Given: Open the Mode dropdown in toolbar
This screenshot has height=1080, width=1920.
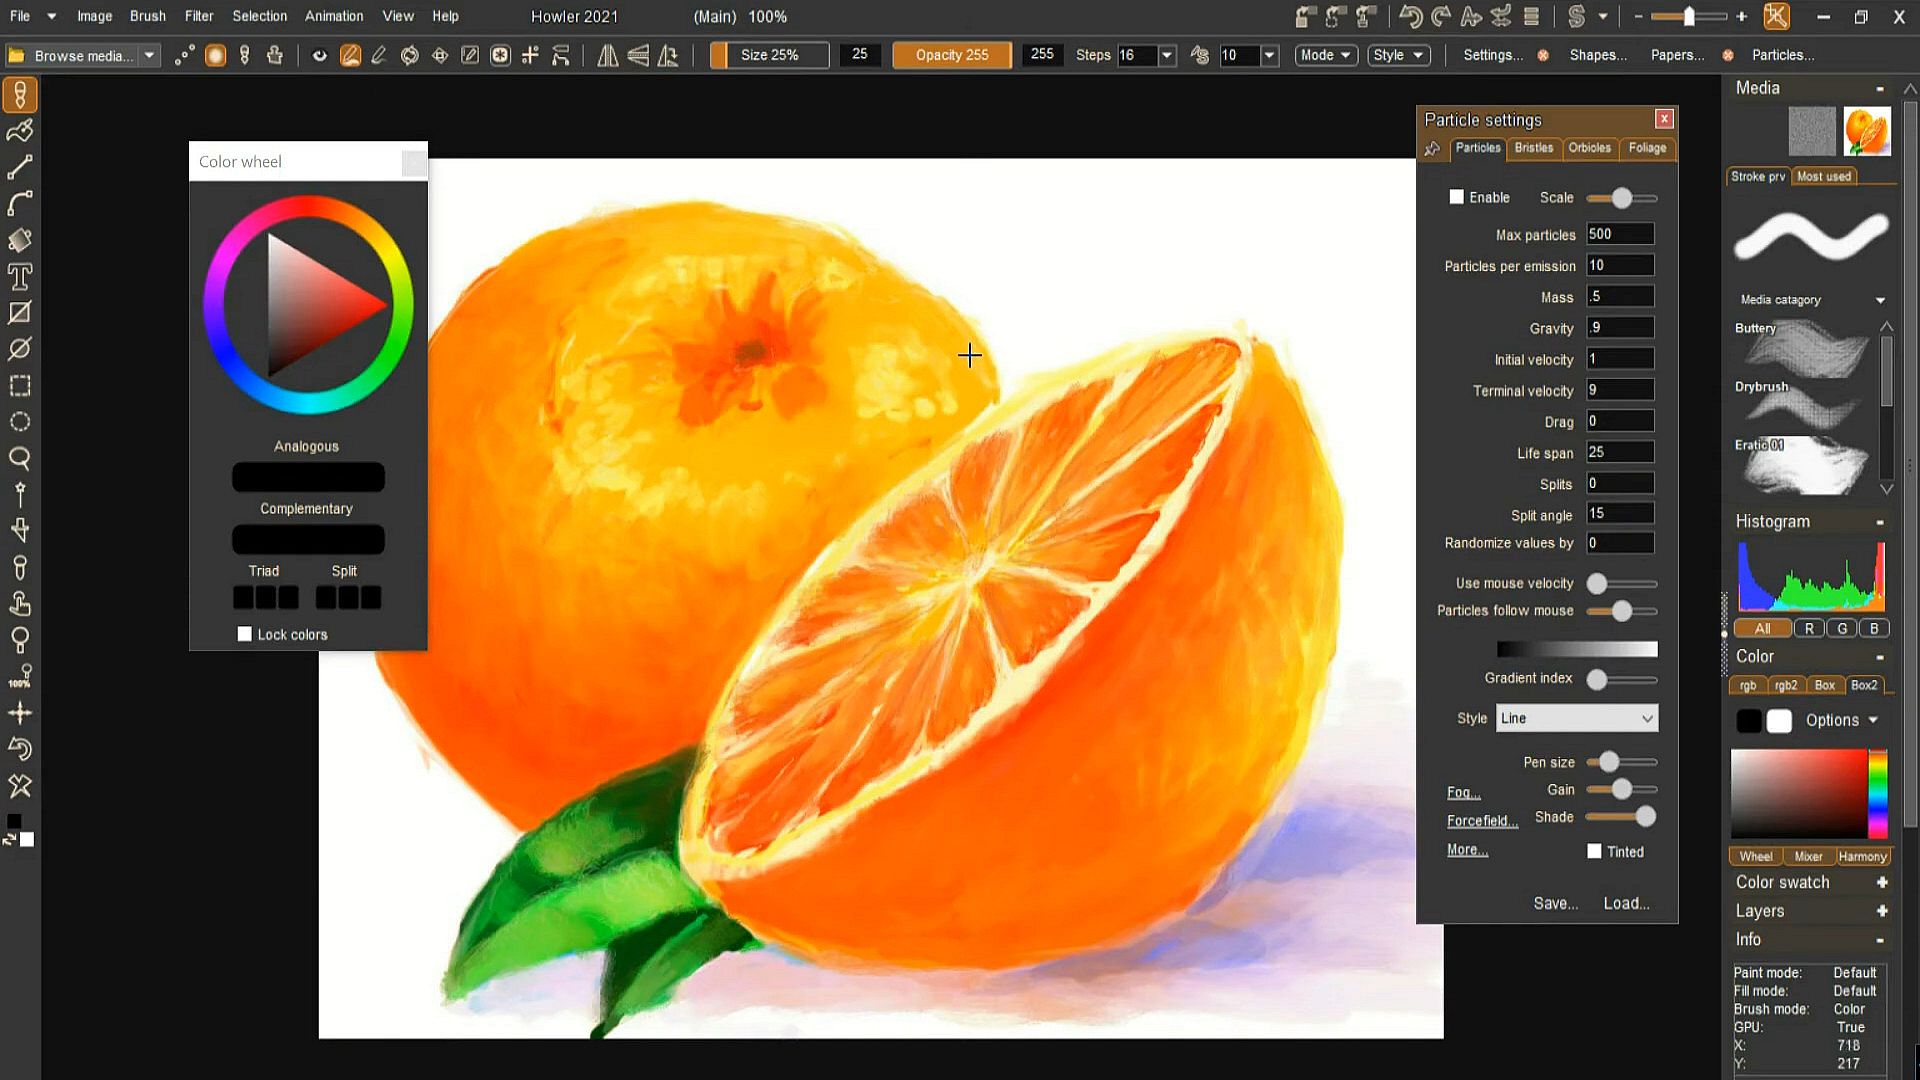Looking at the screenshot, I should click(1325, 55).
